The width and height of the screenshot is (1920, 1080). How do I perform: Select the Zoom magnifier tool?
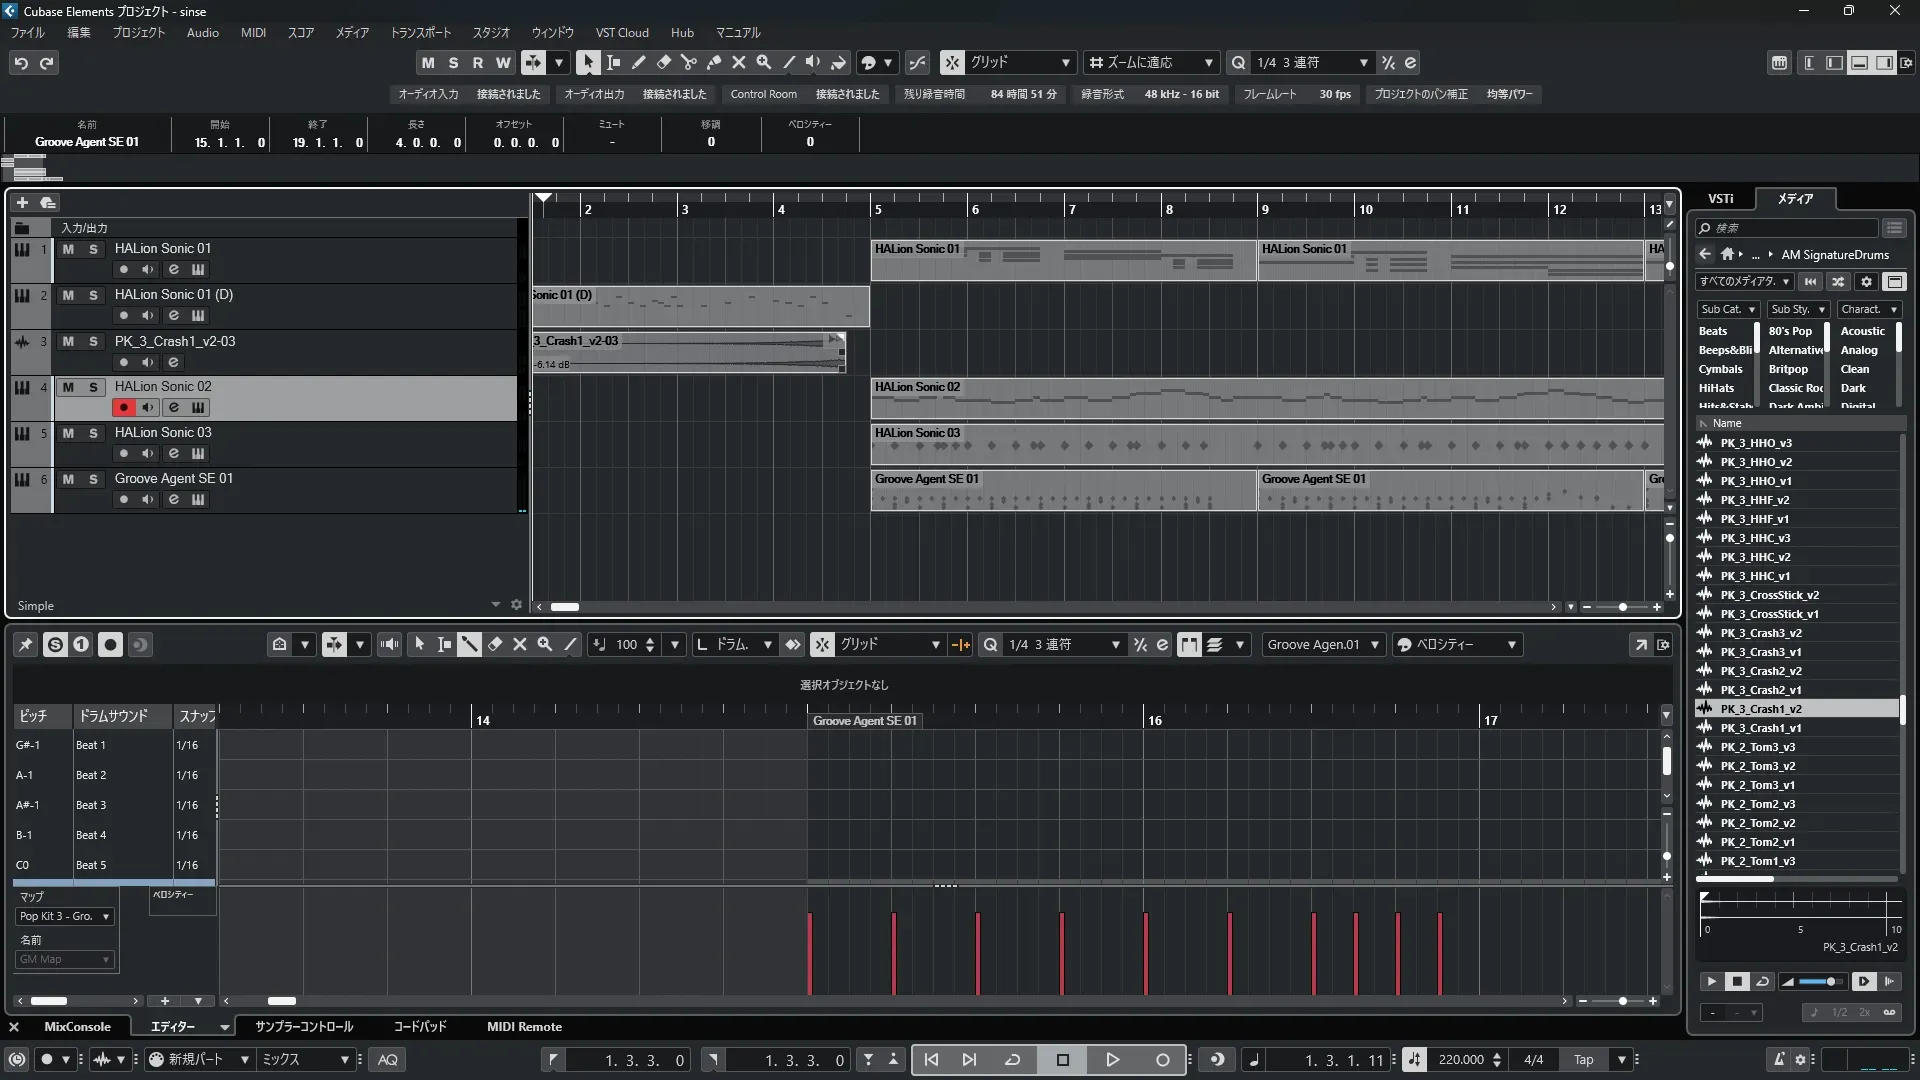[x=763, y=62]
